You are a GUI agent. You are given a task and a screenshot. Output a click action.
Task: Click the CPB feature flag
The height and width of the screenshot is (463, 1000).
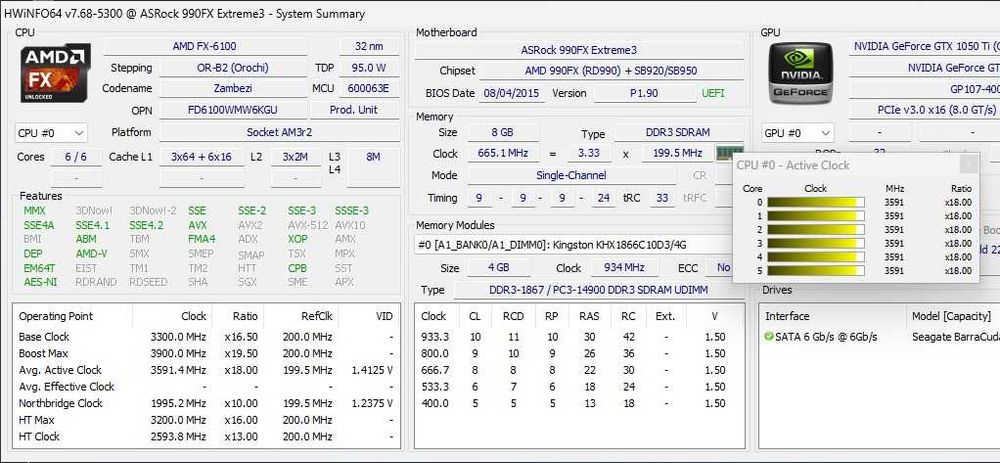[297, 268]
